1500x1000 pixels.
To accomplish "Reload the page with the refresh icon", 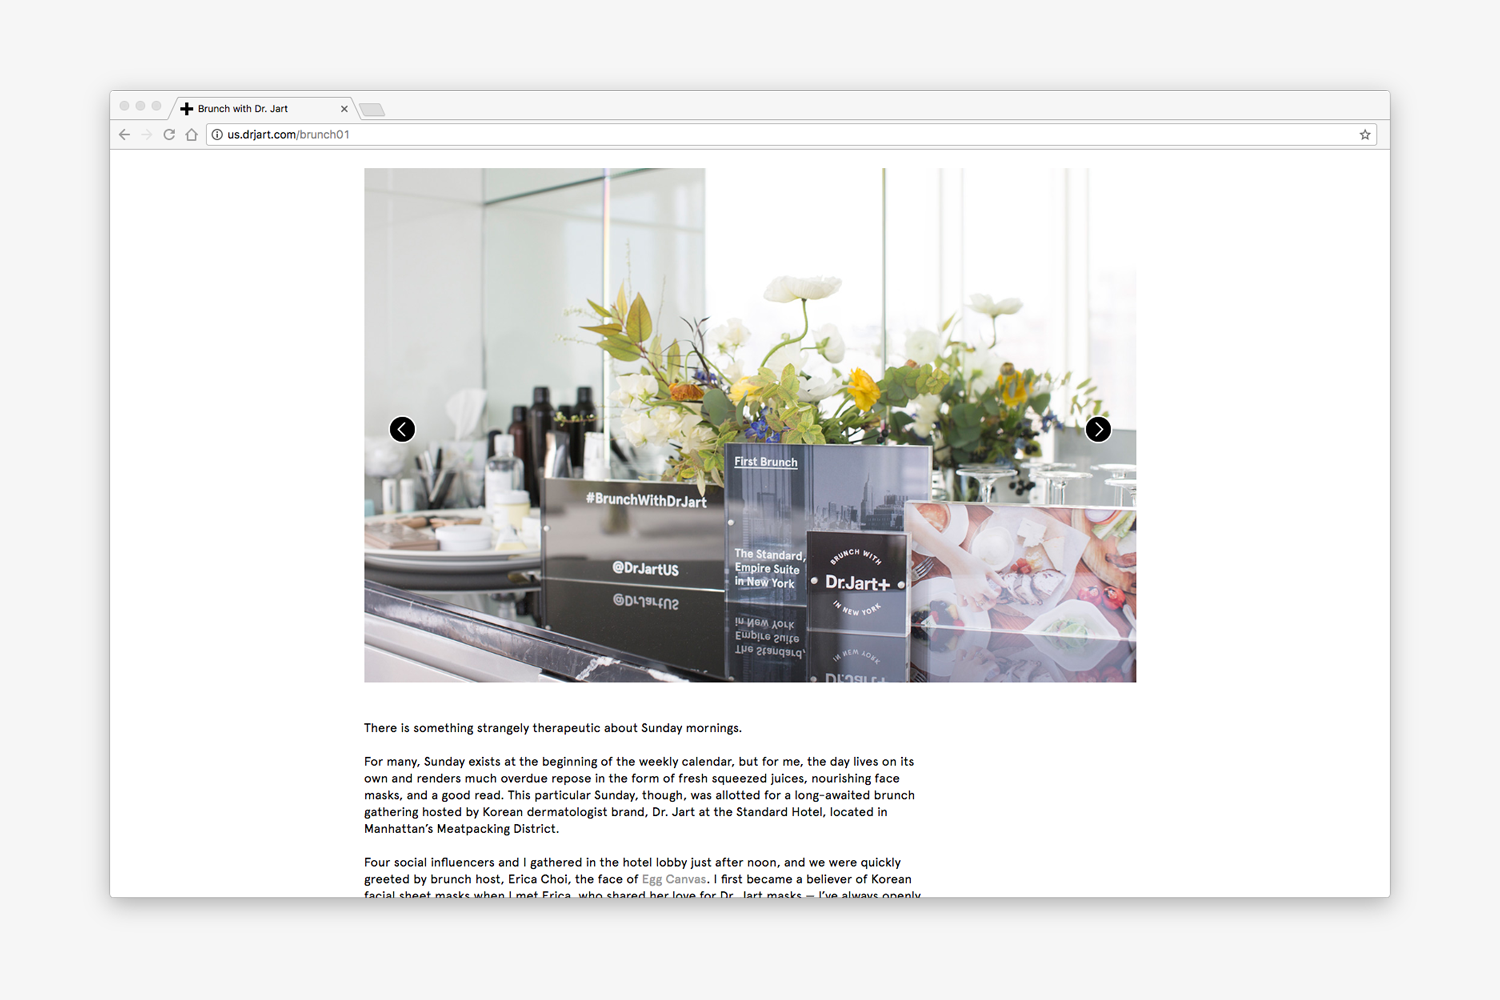I will pos(169,135).
